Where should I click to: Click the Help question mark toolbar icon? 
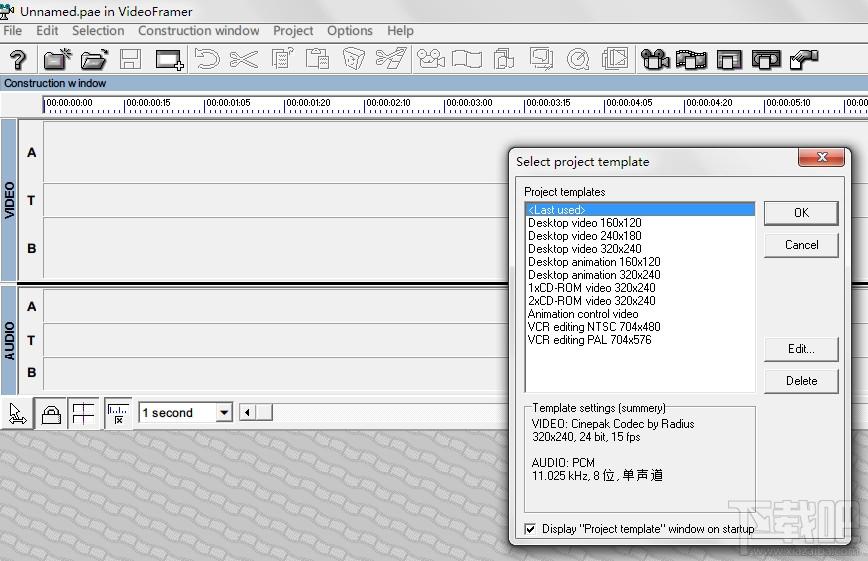pyautogui.click(x=18, y=59)
